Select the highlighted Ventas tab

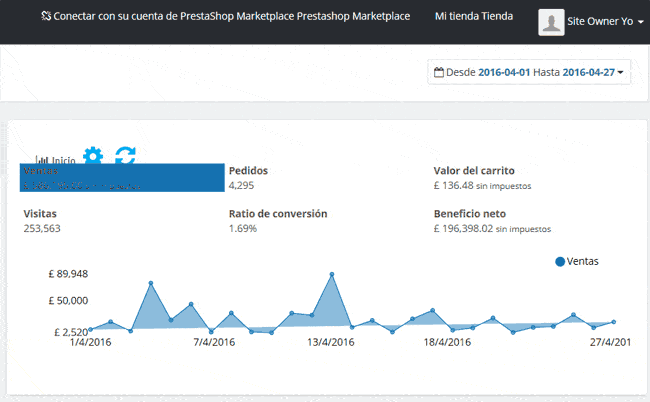122,178
